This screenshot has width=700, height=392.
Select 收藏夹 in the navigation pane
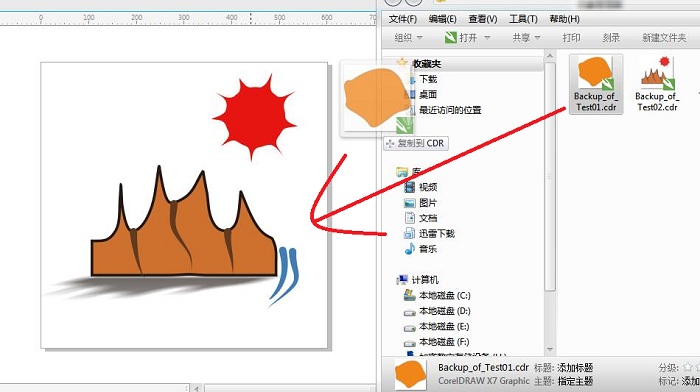[x=427, y=64]
